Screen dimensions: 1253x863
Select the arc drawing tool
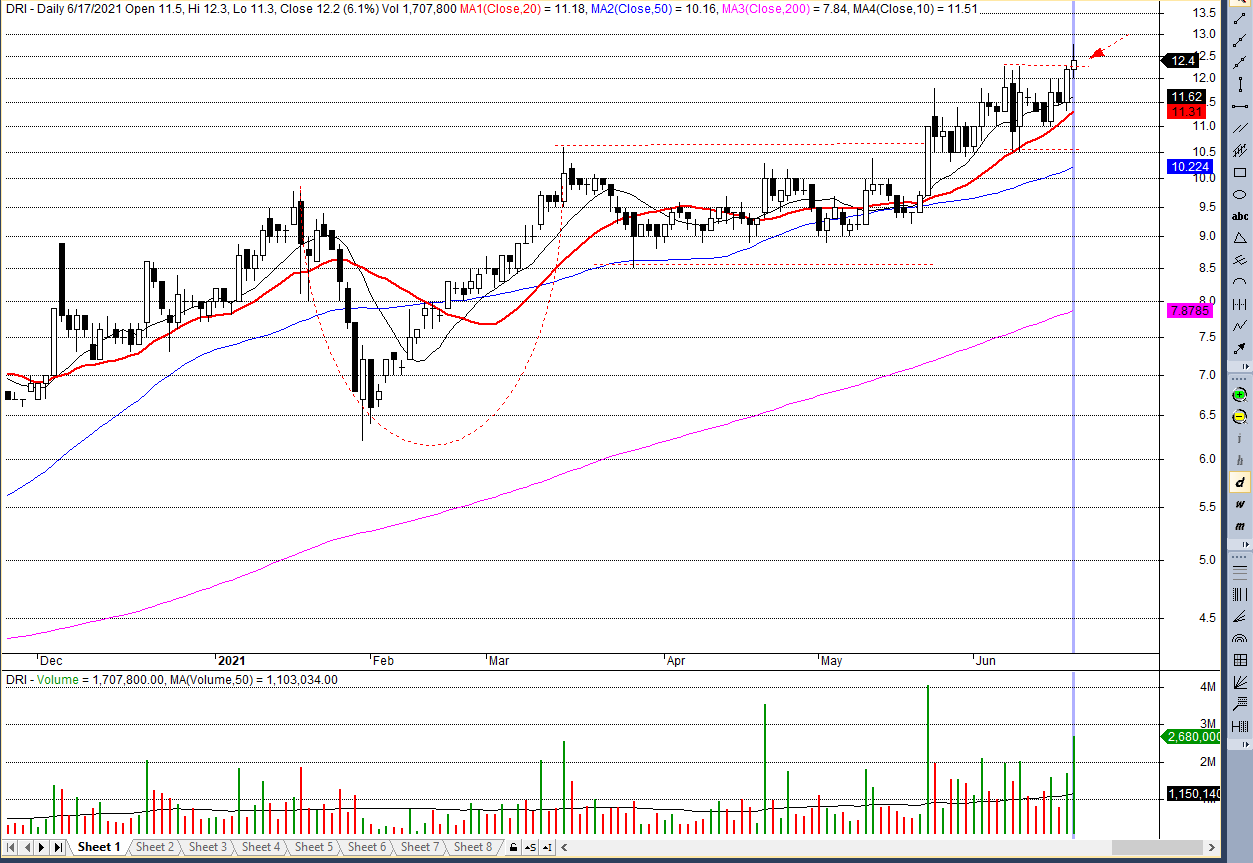[x=1240, y=282]
